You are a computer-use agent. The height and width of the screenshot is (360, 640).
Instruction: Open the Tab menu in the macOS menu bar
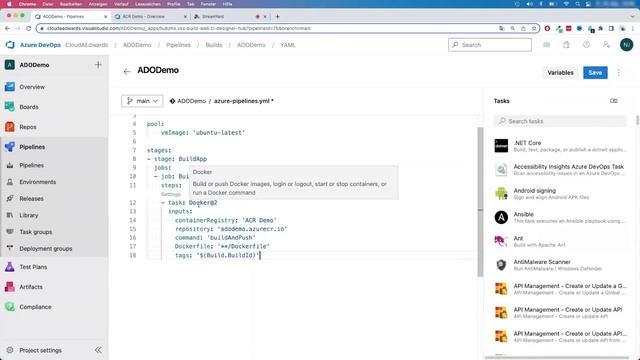tap(191, 4)
